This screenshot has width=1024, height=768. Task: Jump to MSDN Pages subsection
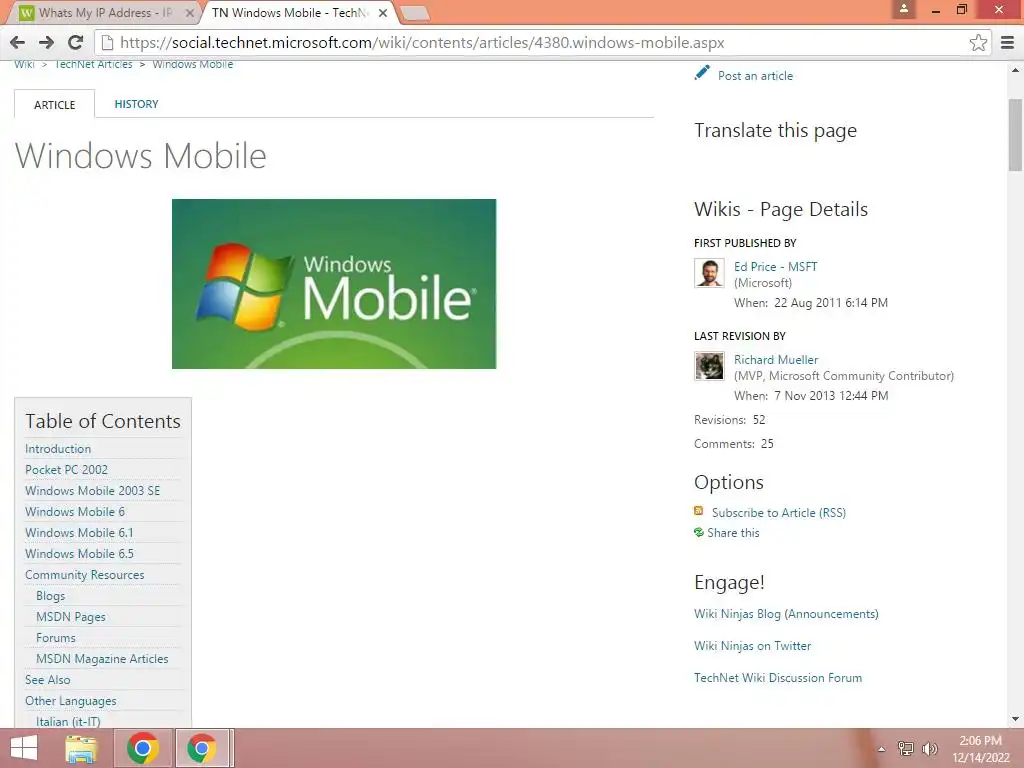71,616
